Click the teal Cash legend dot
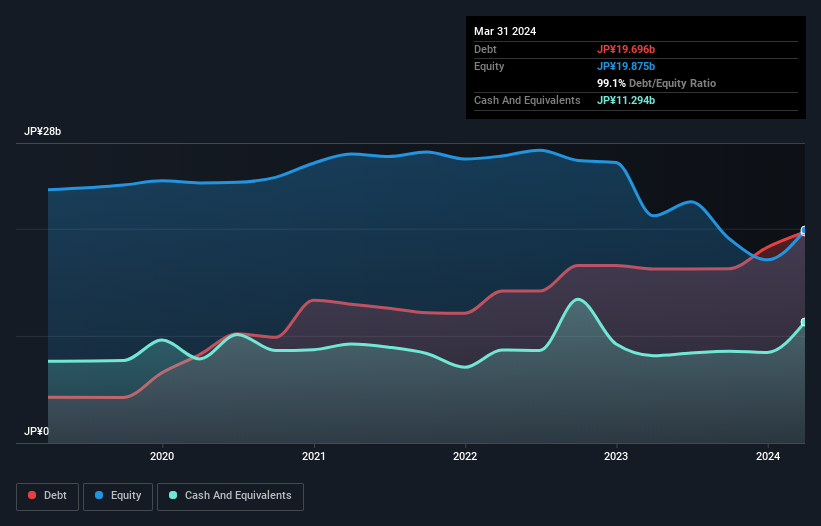 [173, 495]
